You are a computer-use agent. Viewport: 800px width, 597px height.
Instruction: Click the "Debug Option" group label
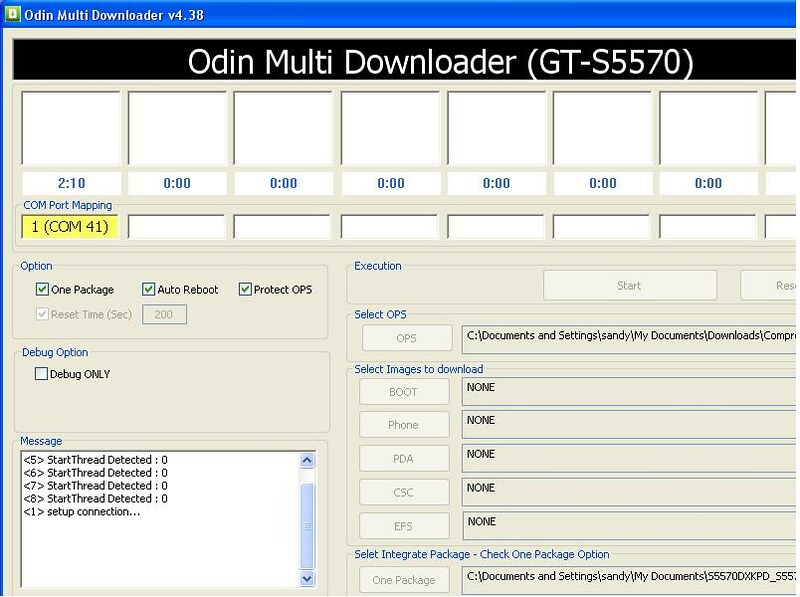[x=55, y=352]
